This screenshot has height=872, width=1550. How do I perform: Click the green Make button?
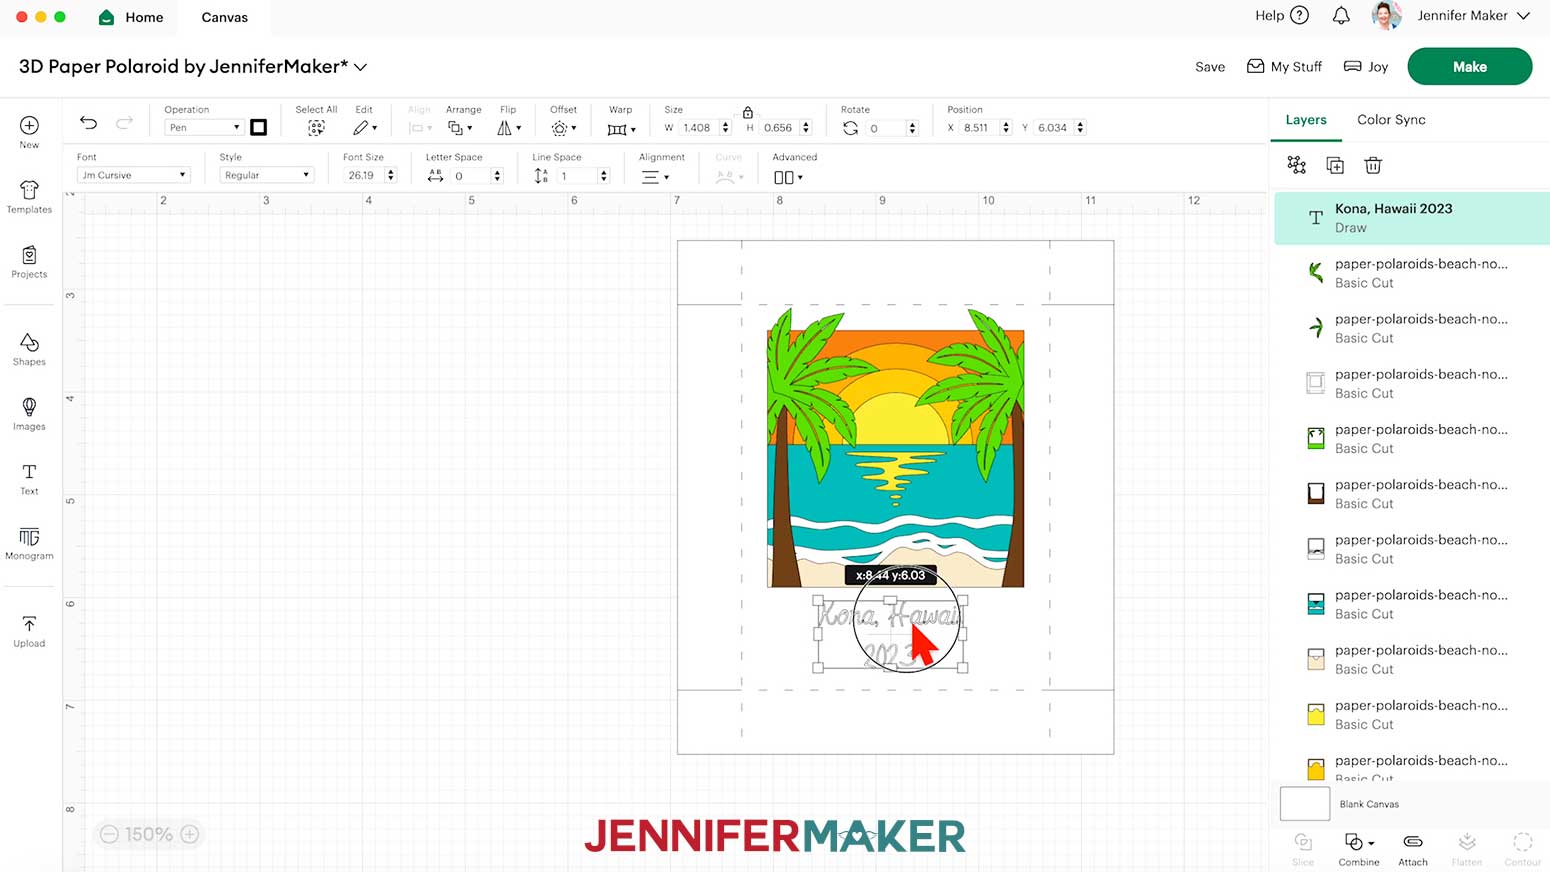click(1469, 67)
